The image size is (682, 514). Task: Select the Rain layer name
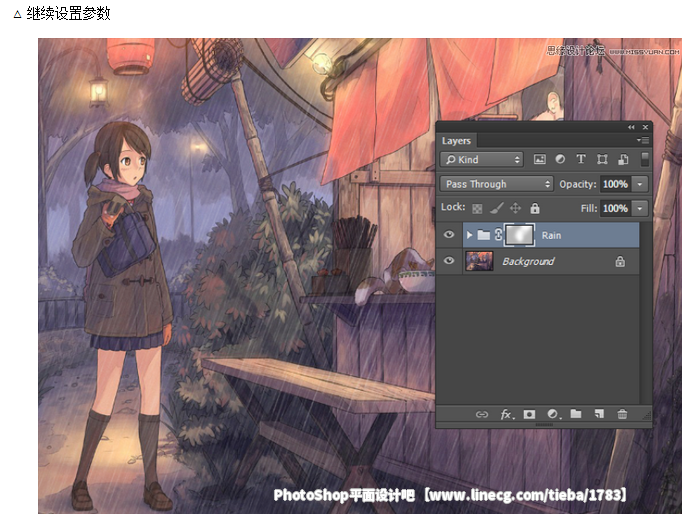[x=551, y=235]
